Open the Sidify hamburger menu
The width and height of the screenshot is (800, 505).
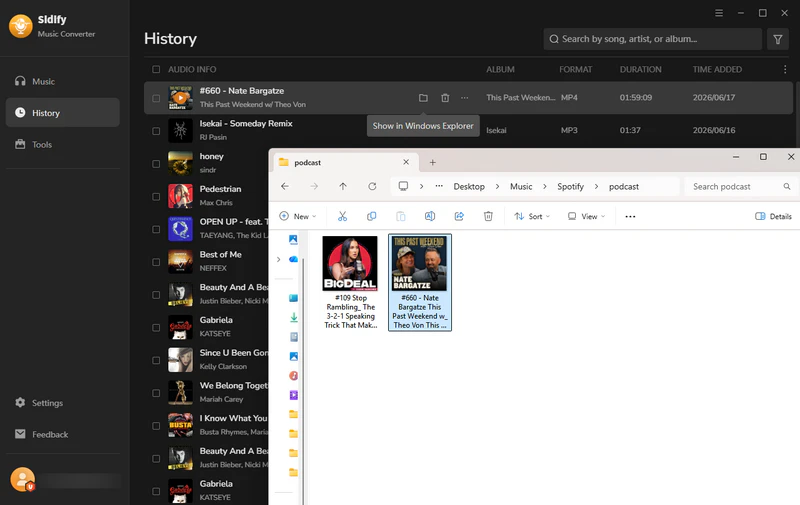pos(719,13)
